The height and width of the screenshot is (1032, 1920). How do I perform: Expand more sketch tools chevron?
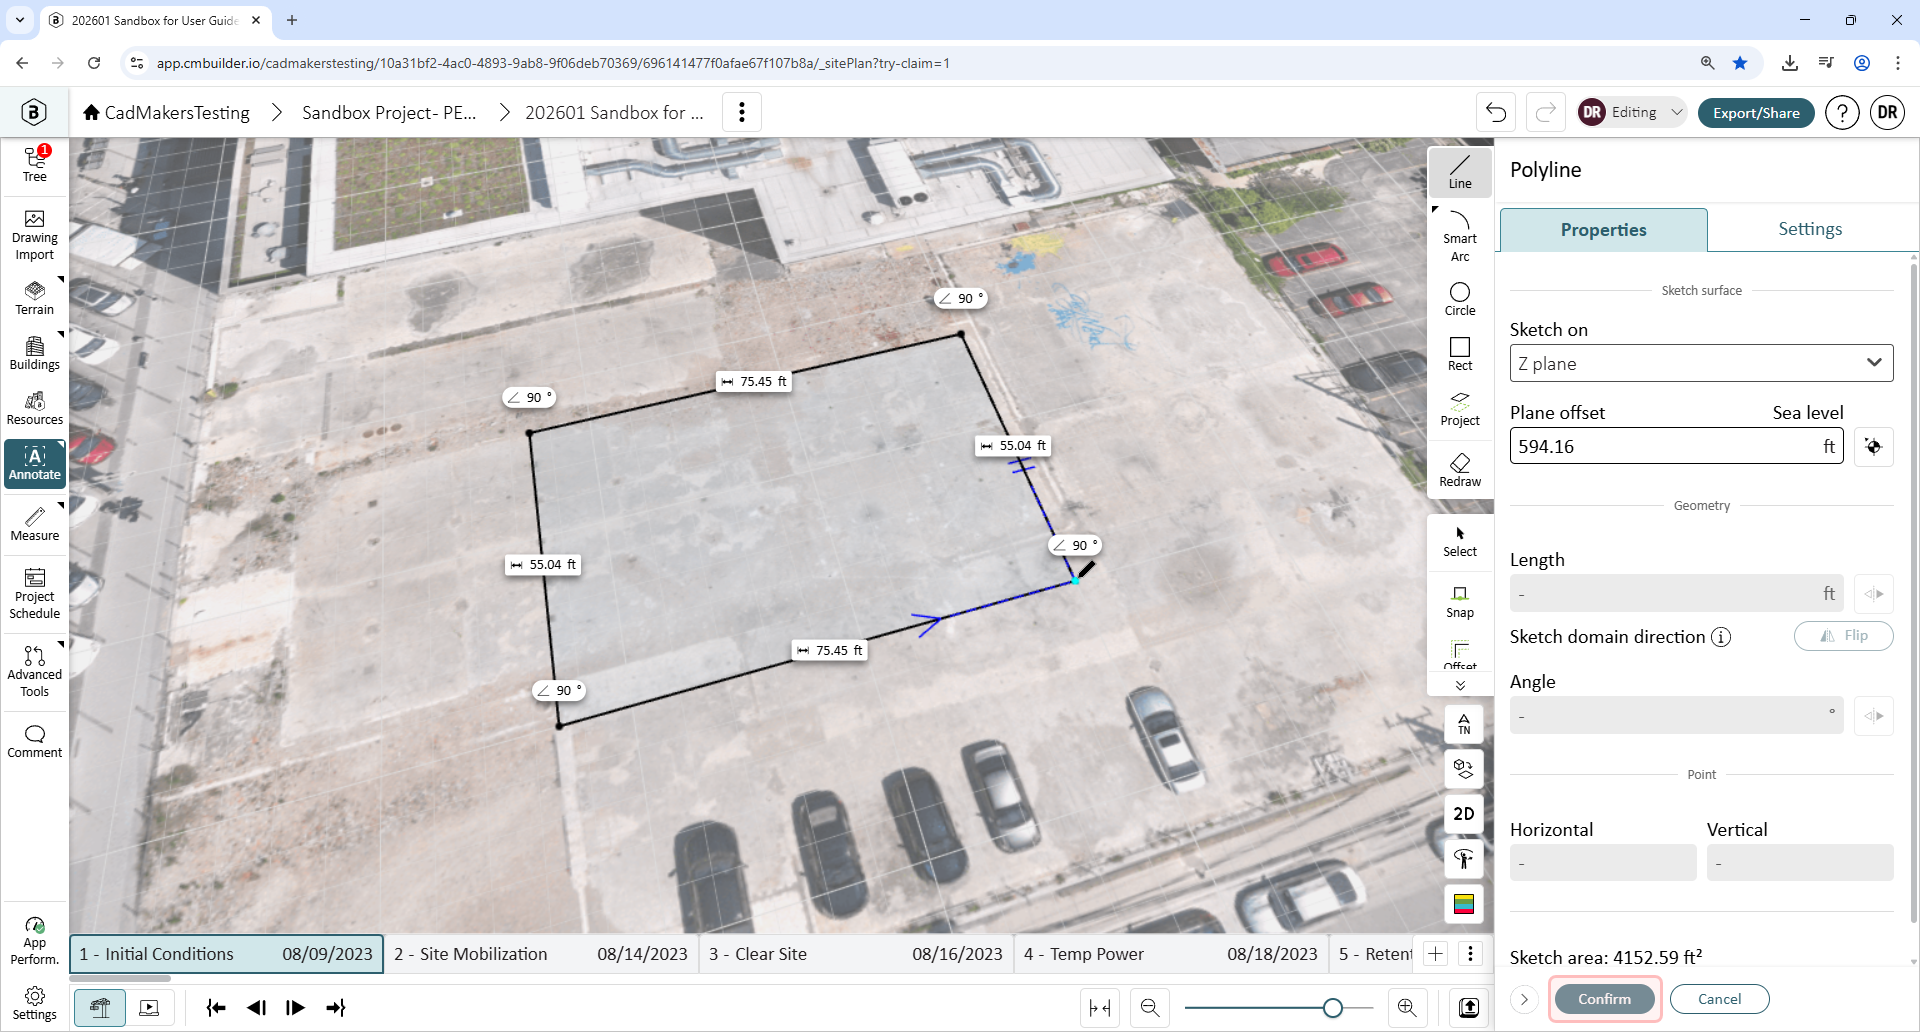tap(1460, 685)
